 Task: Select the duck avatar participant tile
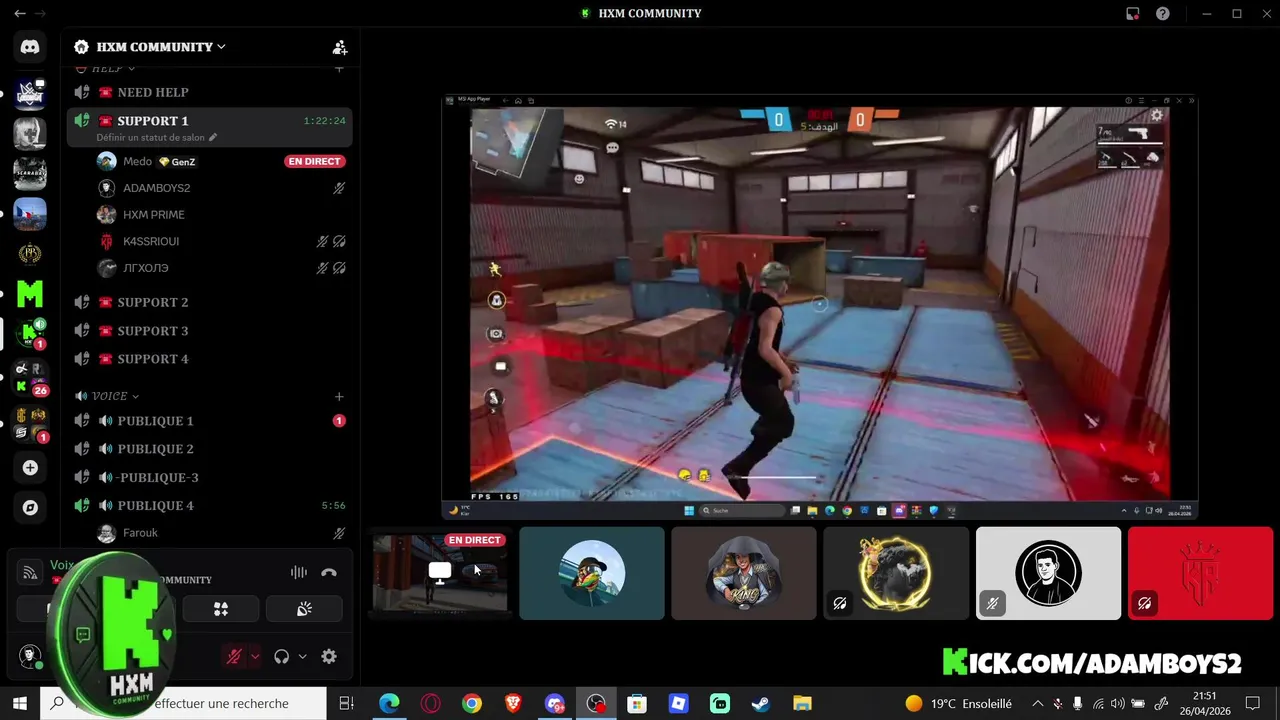[592, 573]
